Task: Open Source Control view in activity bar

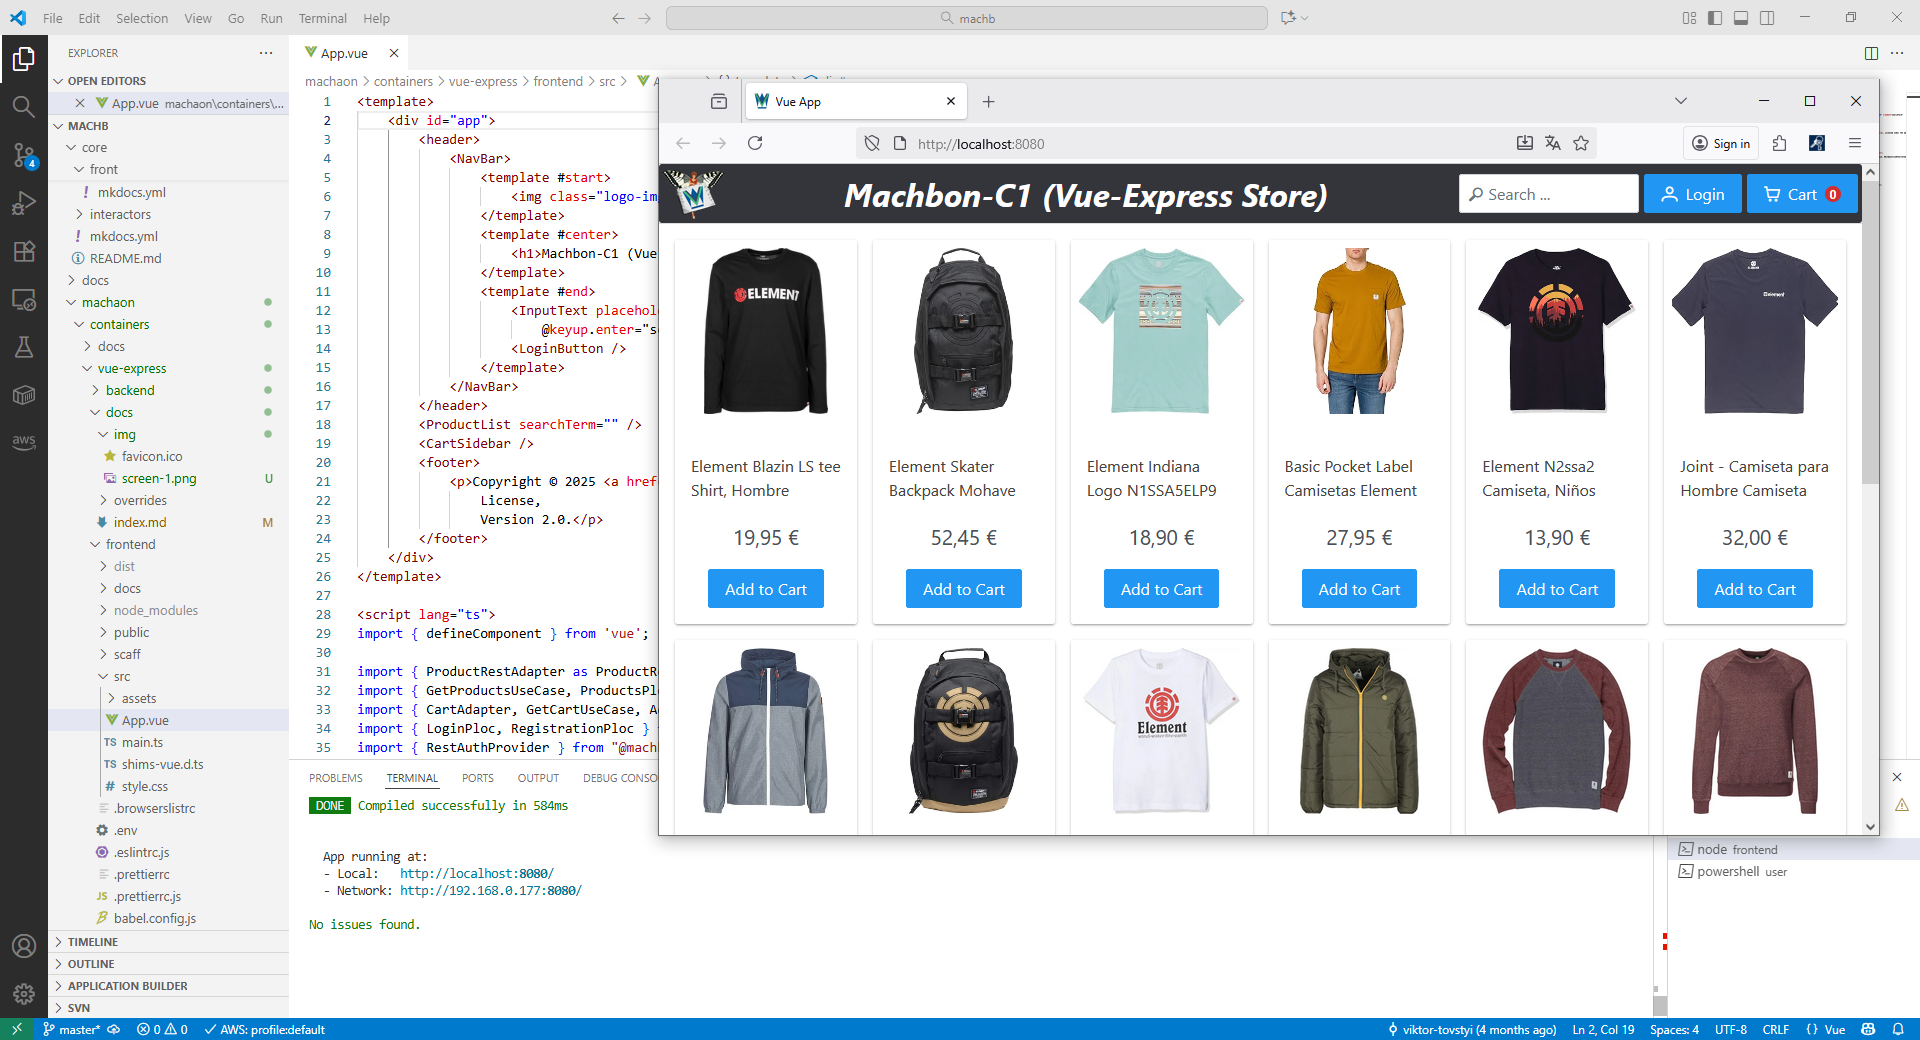Action: tap(24, 154)
